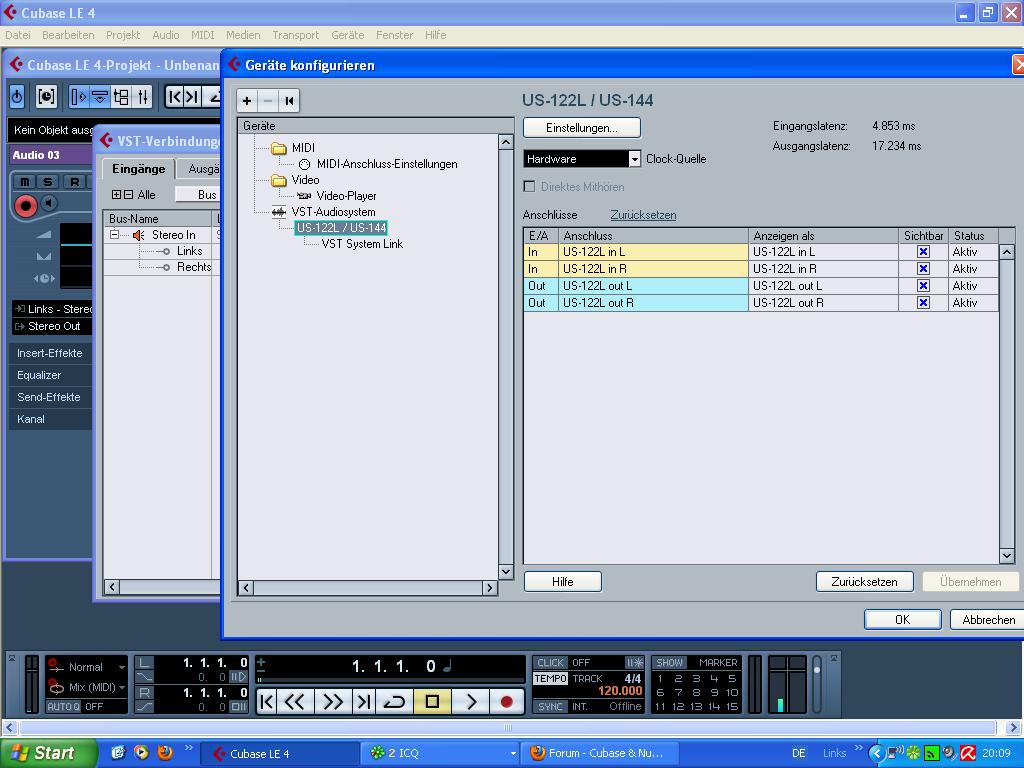Viewport: 1024px width, 768px height.
Task: Click the Zurücksetzen button at bottom
Action: [x=864, y=582]
